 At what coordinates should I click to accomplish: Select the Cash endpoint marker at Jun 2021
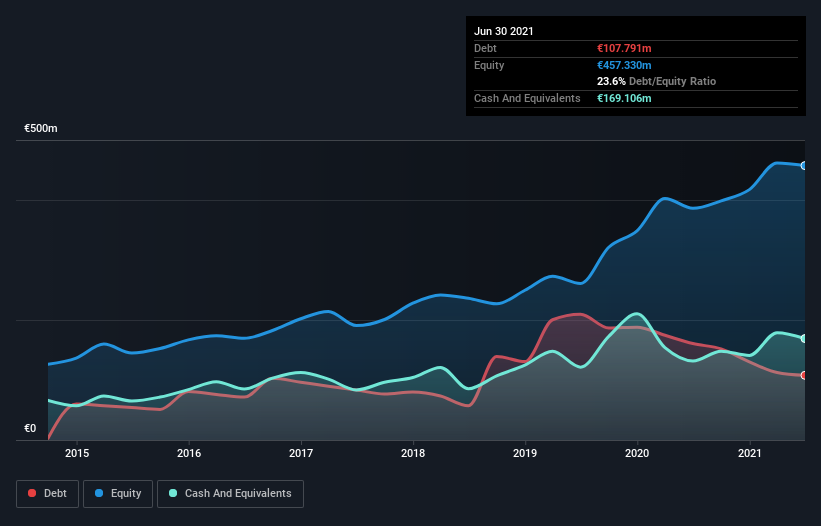[804, 339]
